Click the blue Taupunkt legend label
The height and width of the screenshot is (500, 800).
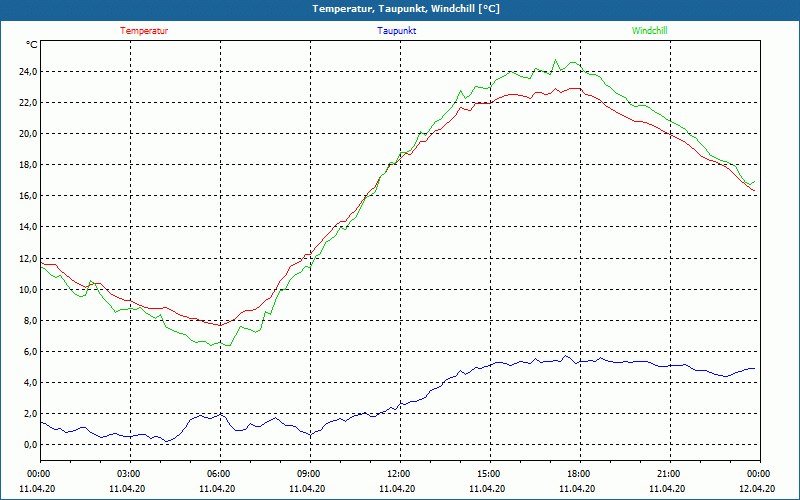[x=396, y=31]
